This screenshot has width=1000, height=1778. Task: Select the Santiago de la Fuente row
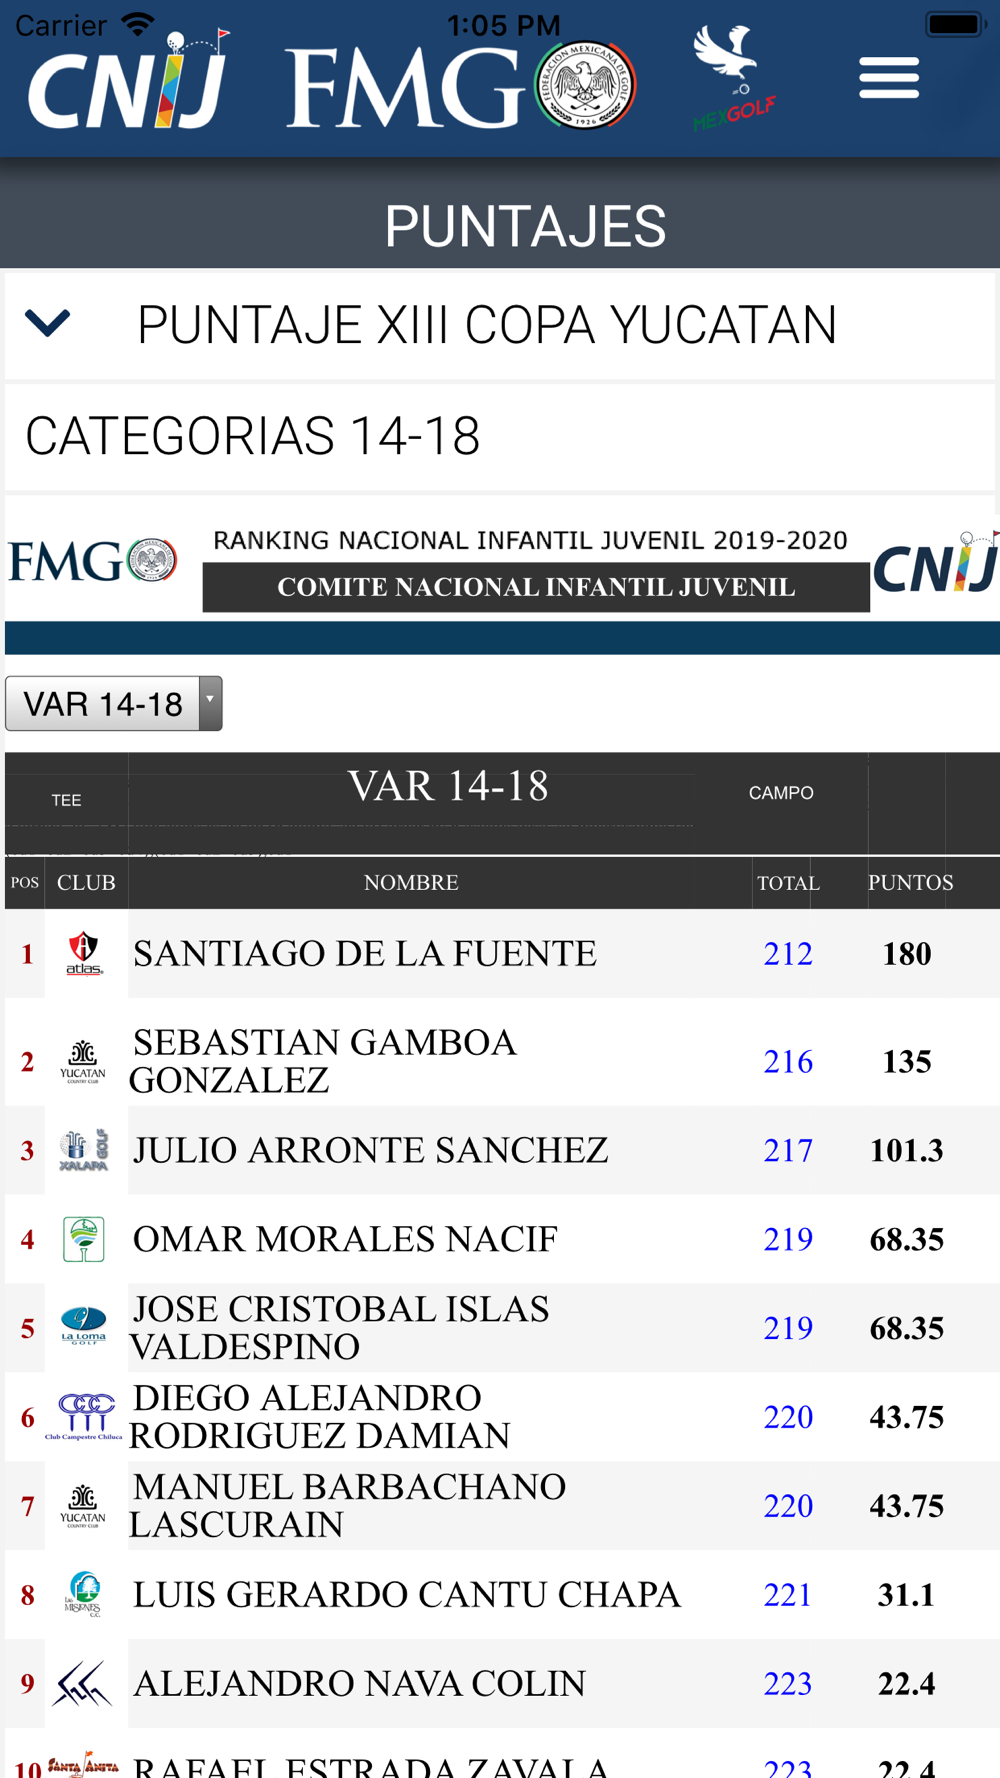point(502,953)
